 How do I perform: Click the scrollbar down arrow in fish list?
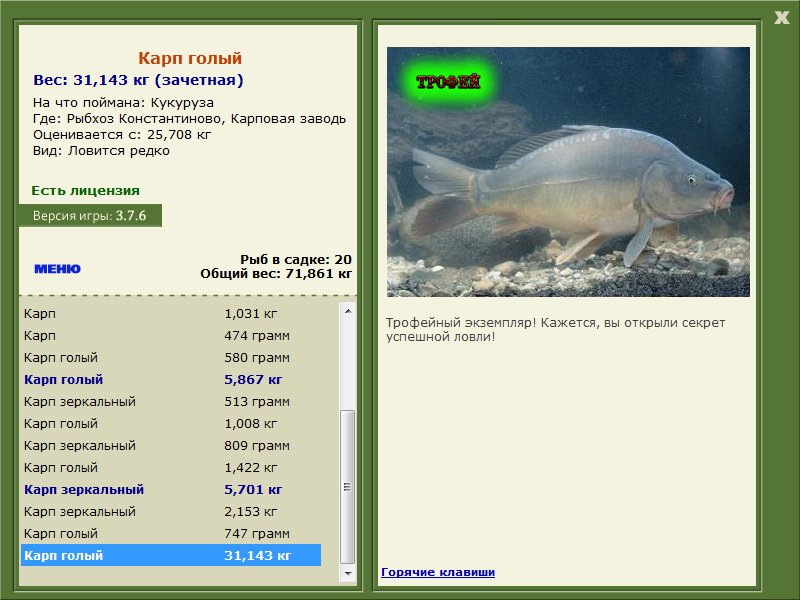(348, 573)
